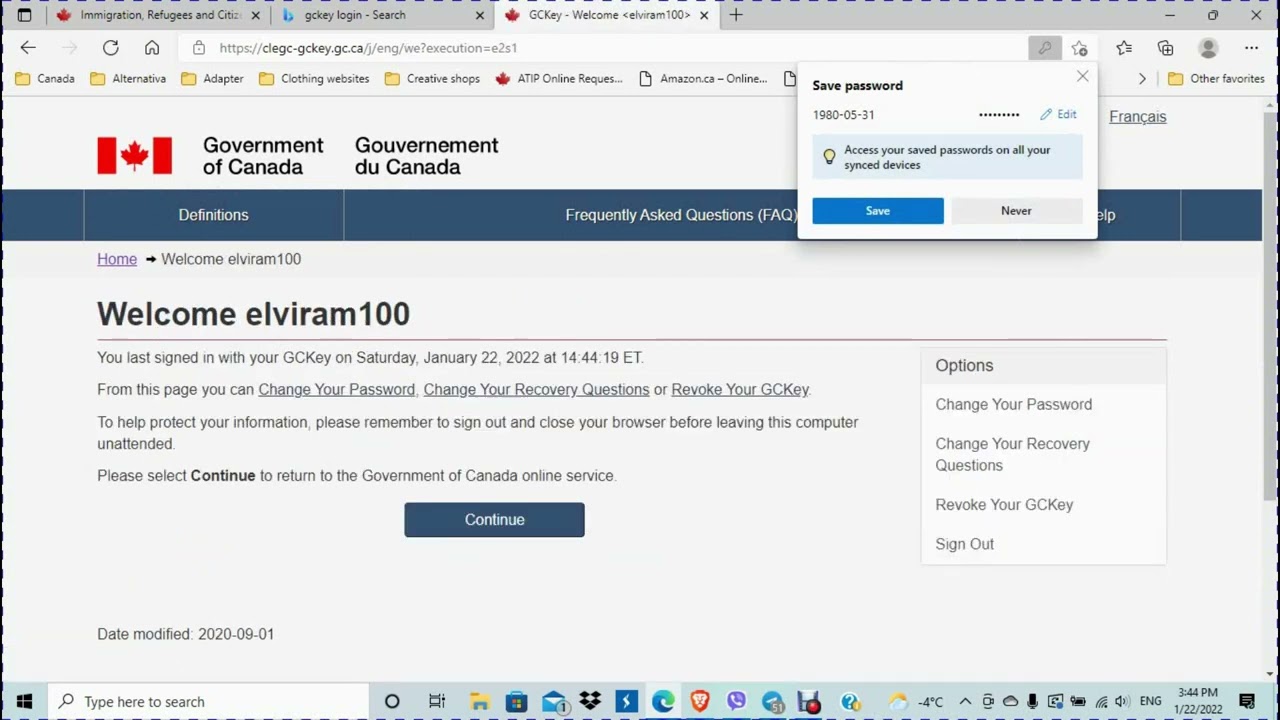1280x720 pixels.
Task: Add this page to favorites
Action: [x=1080, y=48]
